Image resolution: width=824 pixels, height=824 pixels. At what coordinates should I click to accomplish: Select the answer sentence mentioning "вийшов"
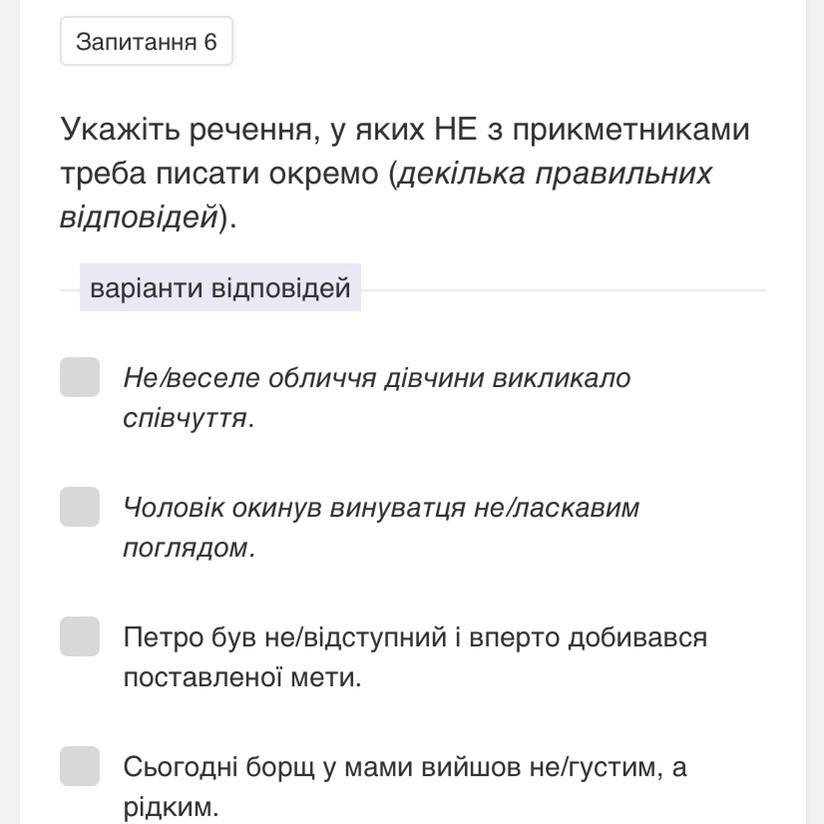click(404, 786)
